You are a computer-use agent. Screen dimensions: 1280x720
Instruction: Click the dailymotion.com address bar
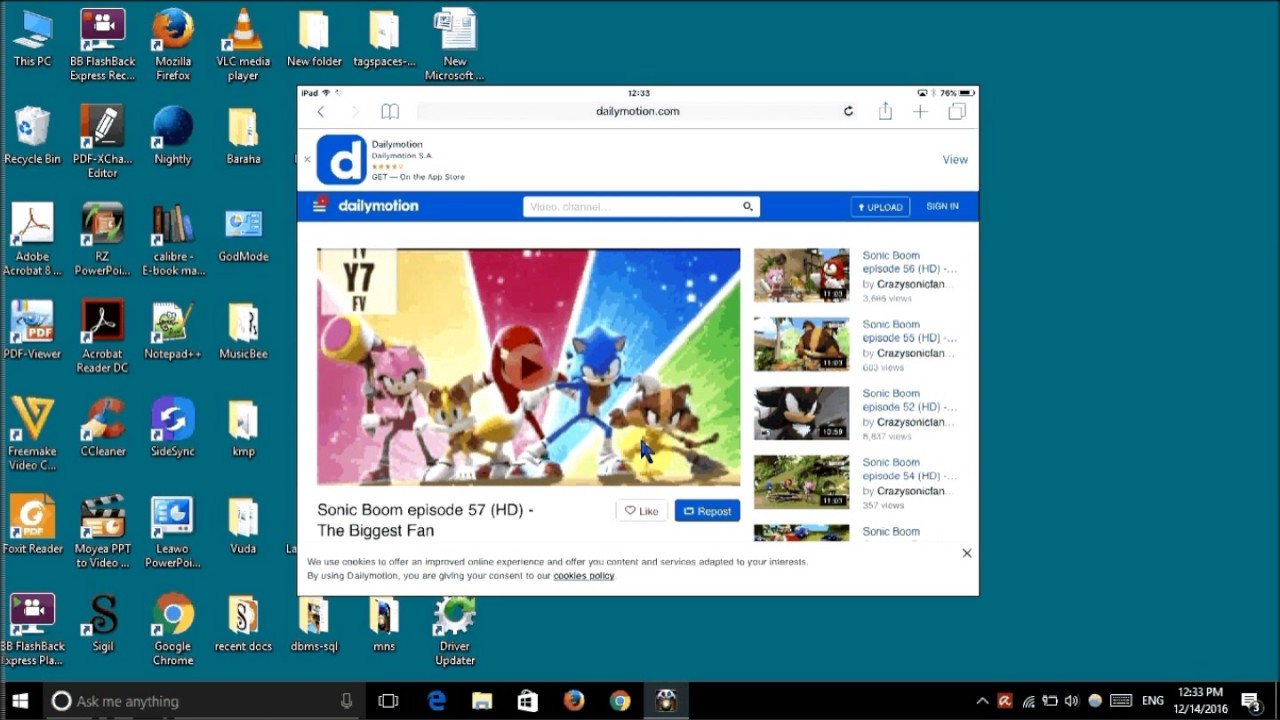coord(638,111)
